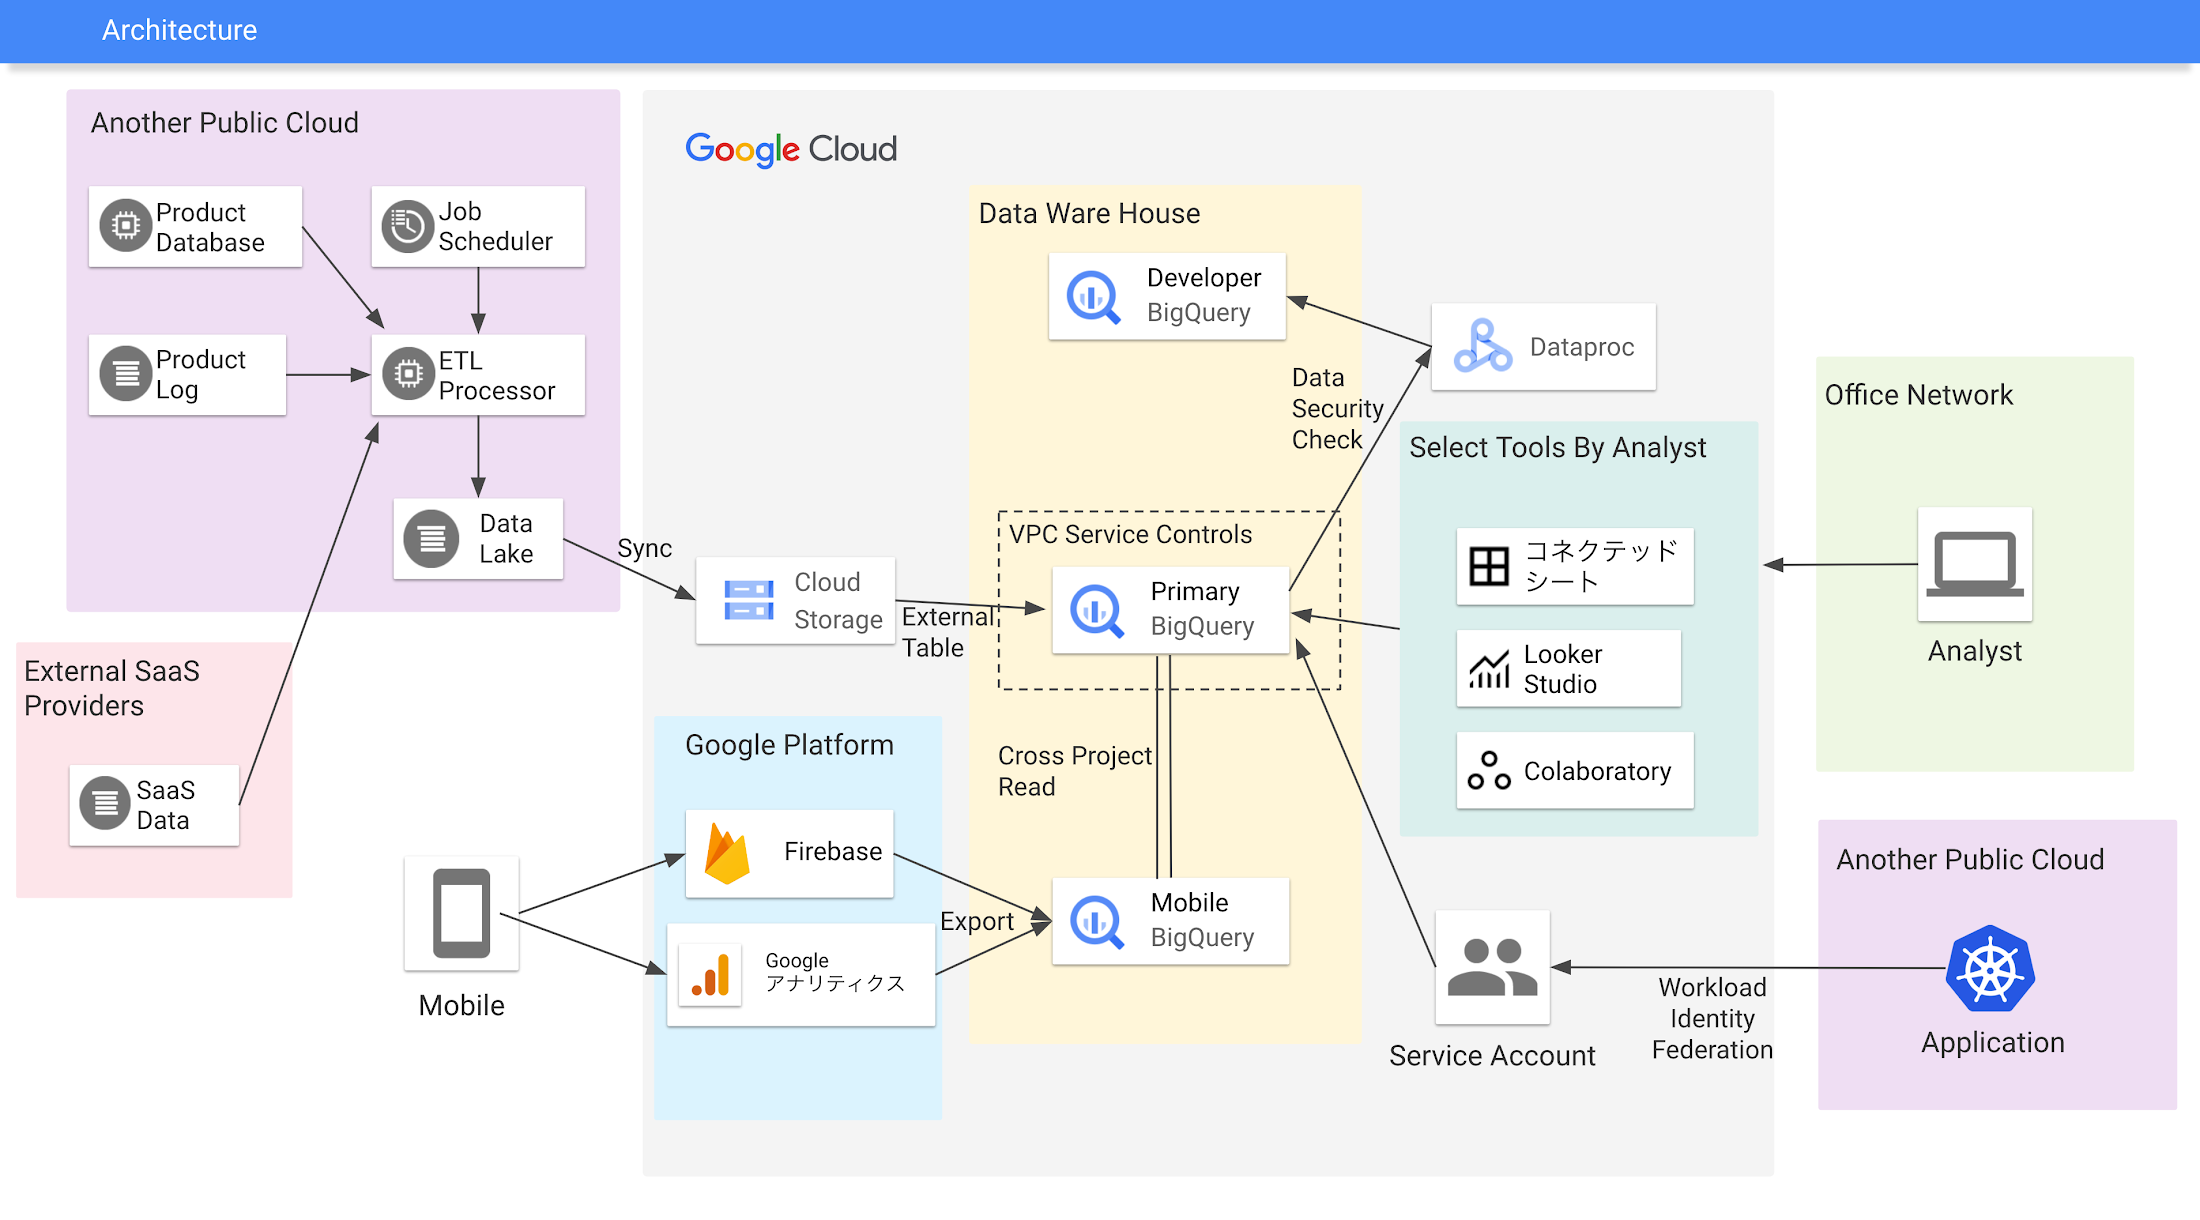Click the Product Log storage icon

125,374
